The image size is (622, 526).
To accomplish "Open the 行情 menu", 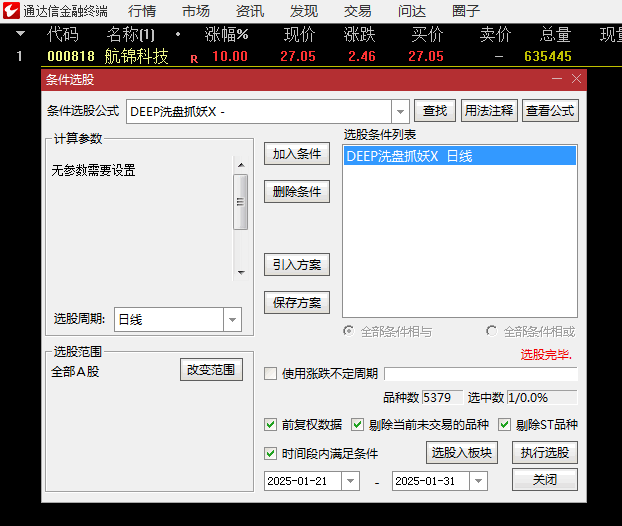I will point(142,11).
